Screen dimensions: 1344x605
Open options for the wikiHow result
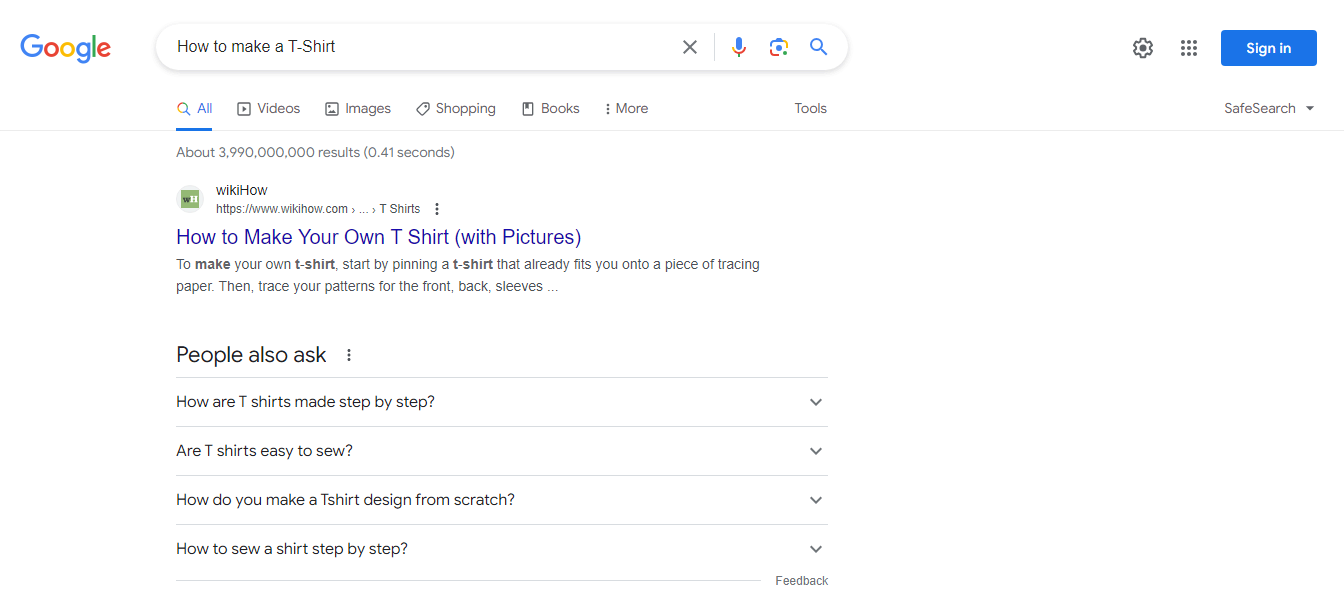pos(437,208)
